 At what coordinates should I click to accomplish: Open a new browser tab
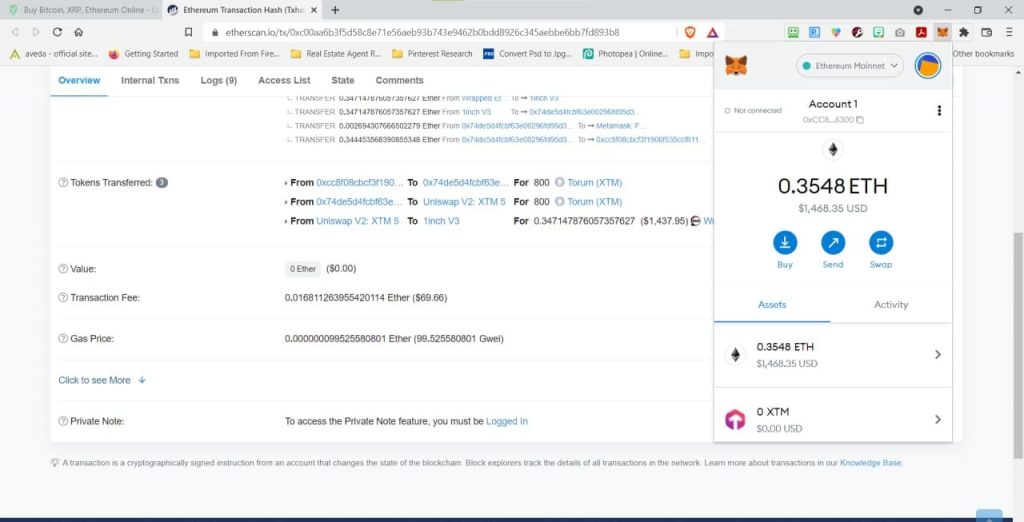coord(335,10)
